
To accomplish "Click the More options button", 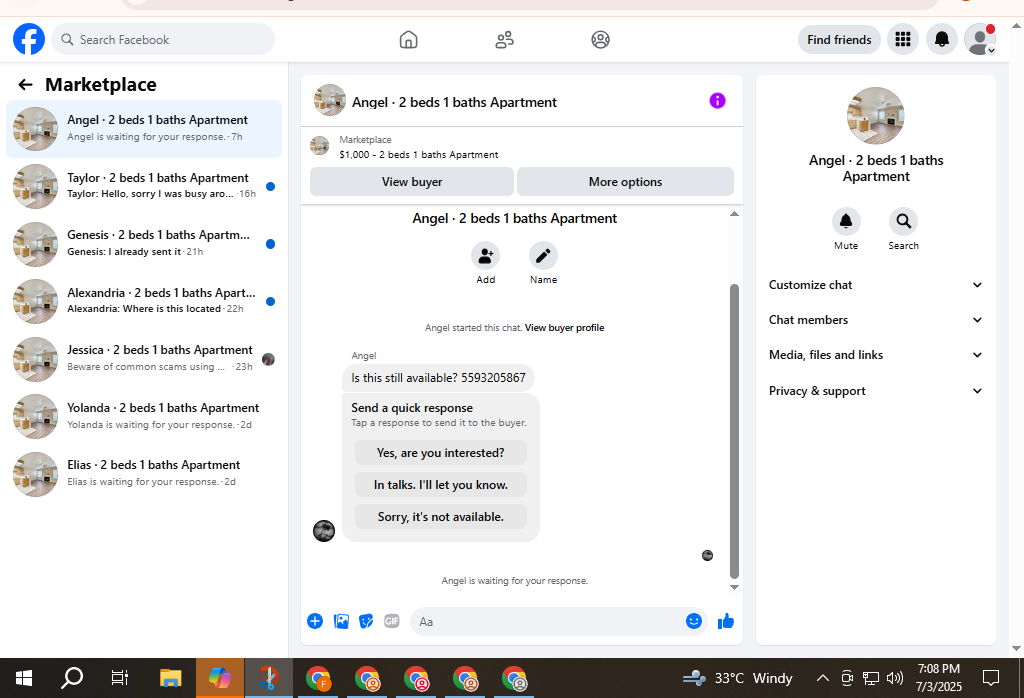I will (625, 182).
